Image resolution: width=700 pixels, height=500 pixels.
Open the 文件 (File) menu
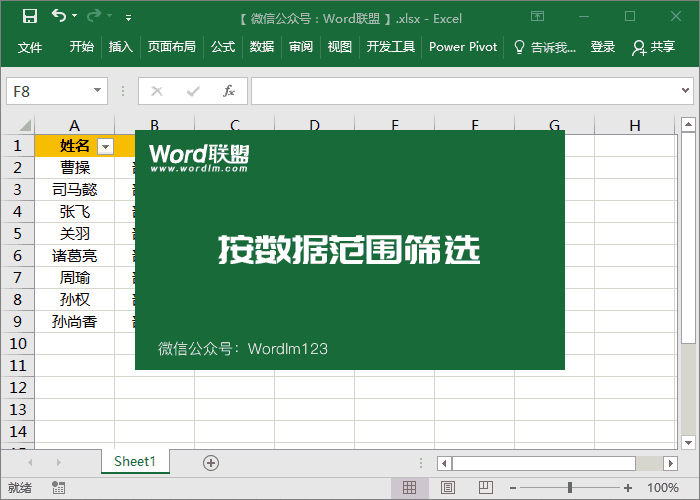(x=30, y=47)
